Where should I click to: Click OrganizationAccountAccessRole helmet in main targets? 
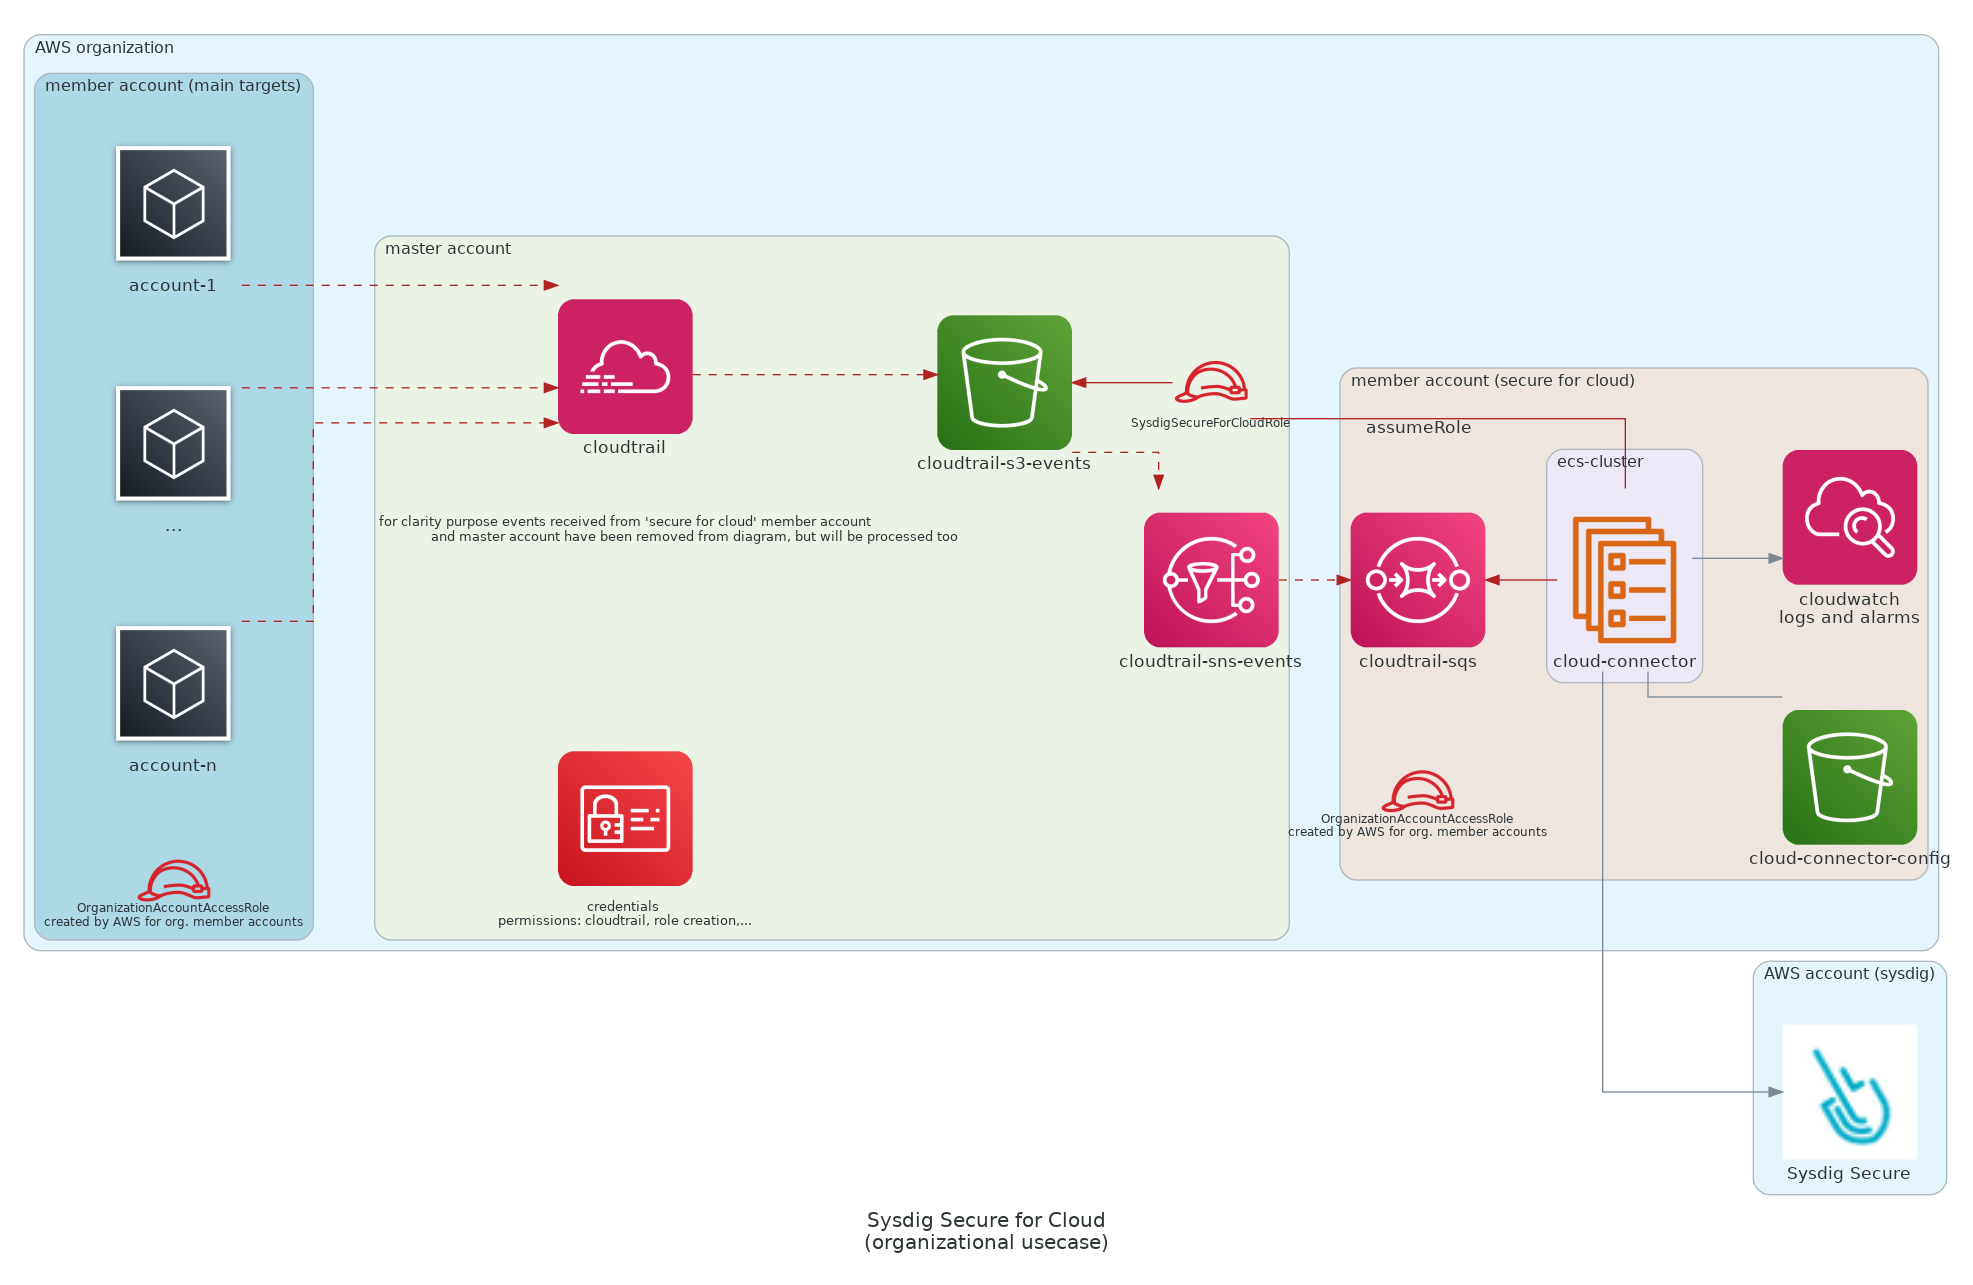point(174,880)
